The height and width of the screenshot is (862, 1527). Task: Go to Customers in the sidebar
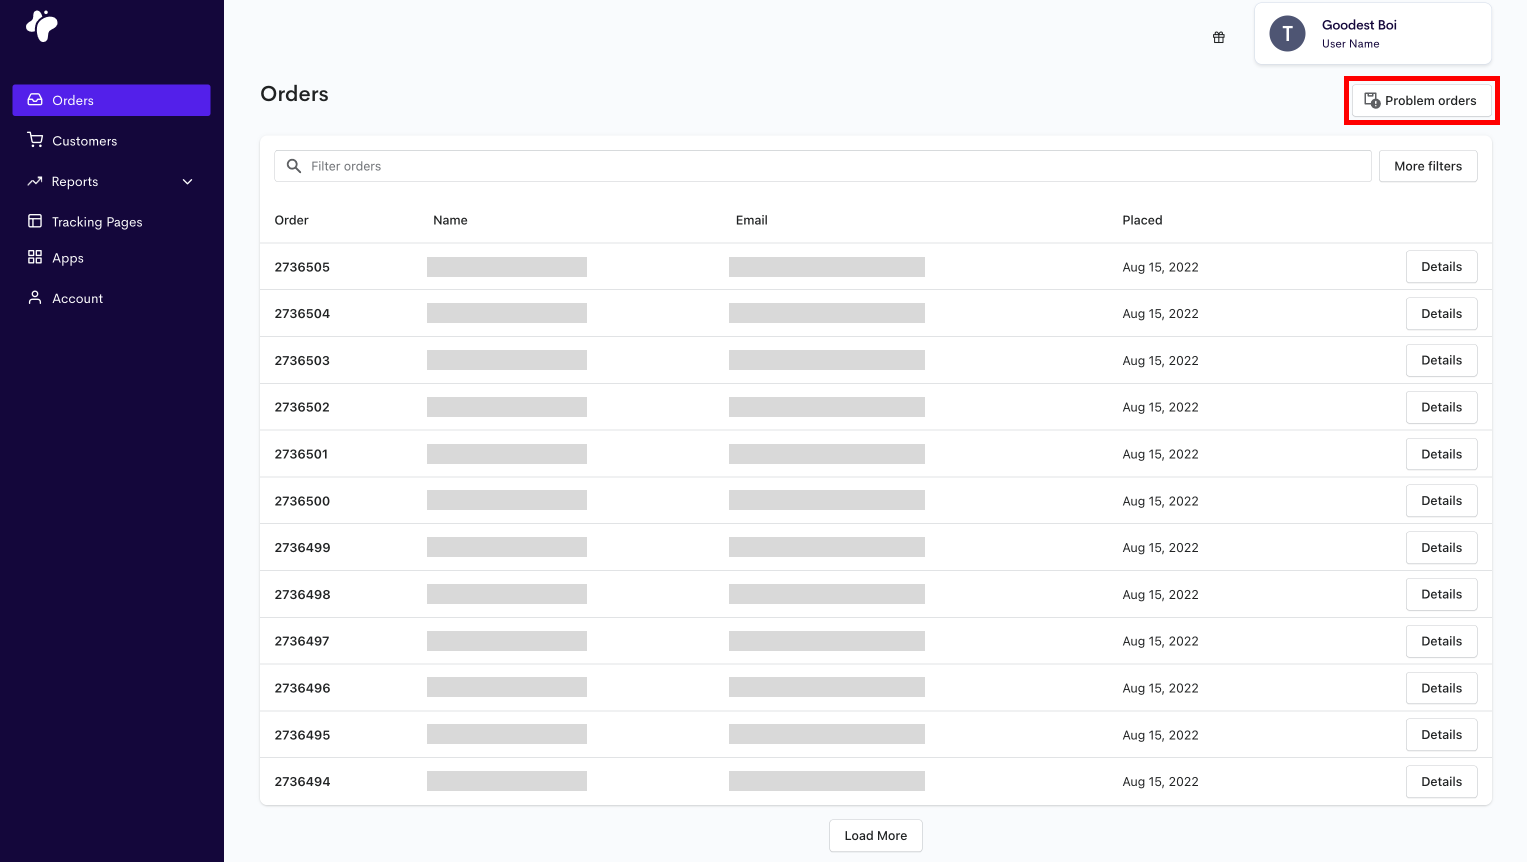[x=84, y=141]
